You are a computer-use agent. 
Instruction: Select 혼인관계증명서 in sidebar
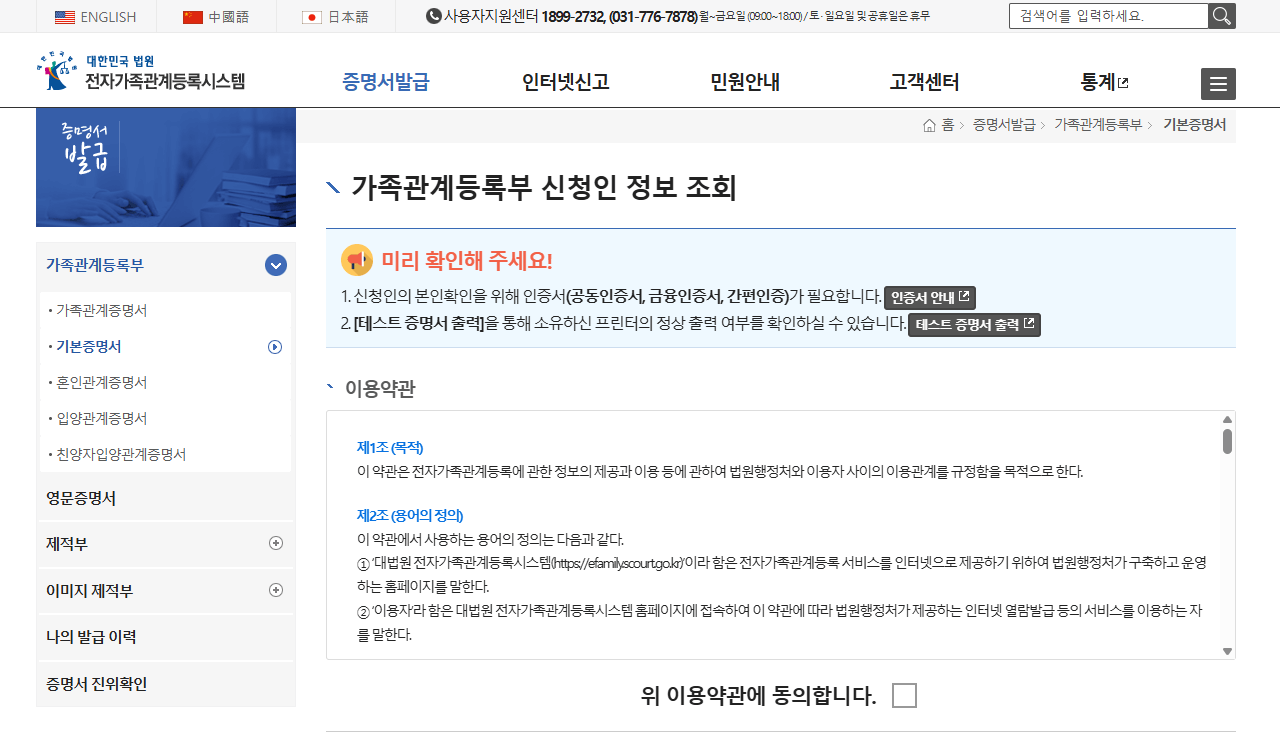tap(102, 383)
